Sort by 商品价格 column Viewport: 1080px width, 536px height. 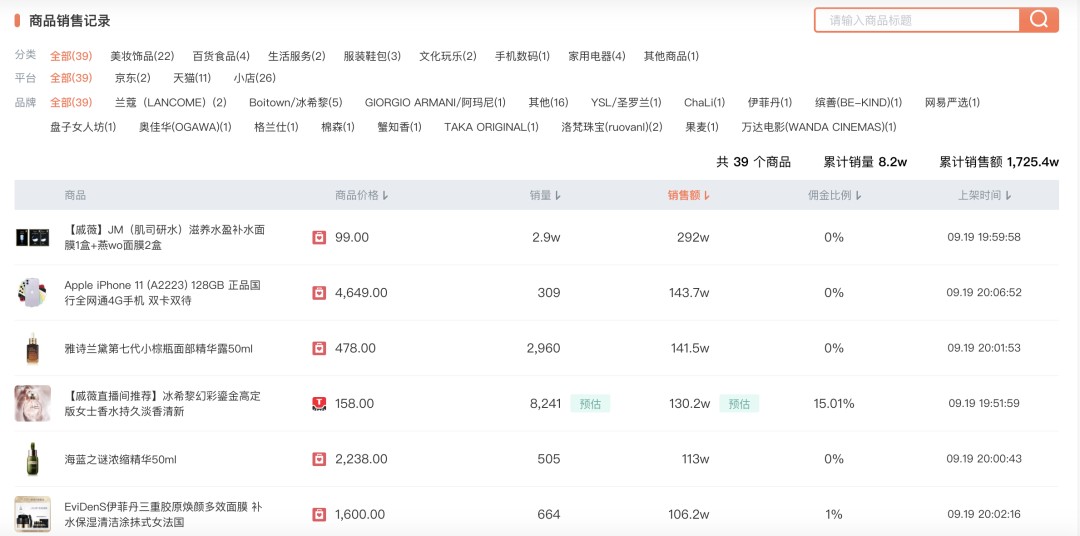click(x=362, y=195)
